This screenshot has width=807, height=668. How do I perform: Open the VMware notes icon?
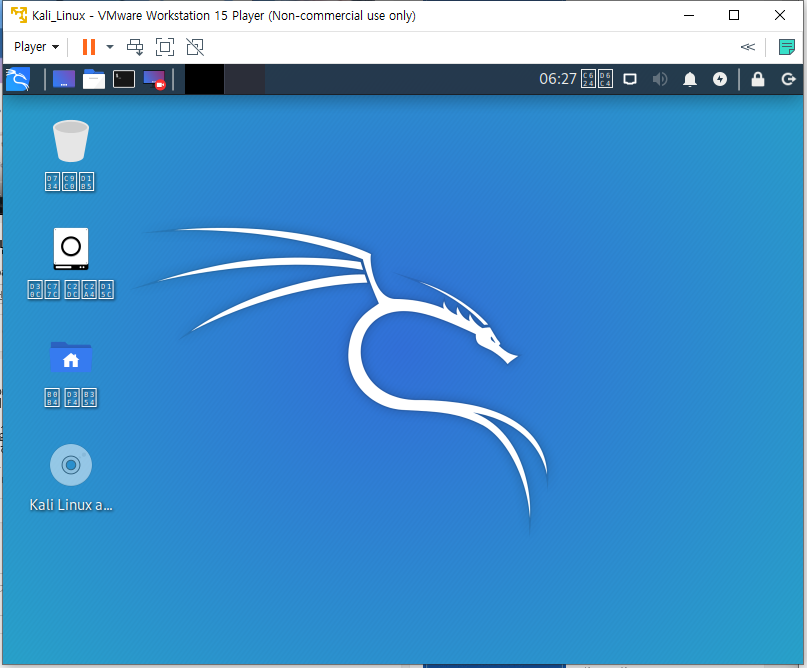786,47
